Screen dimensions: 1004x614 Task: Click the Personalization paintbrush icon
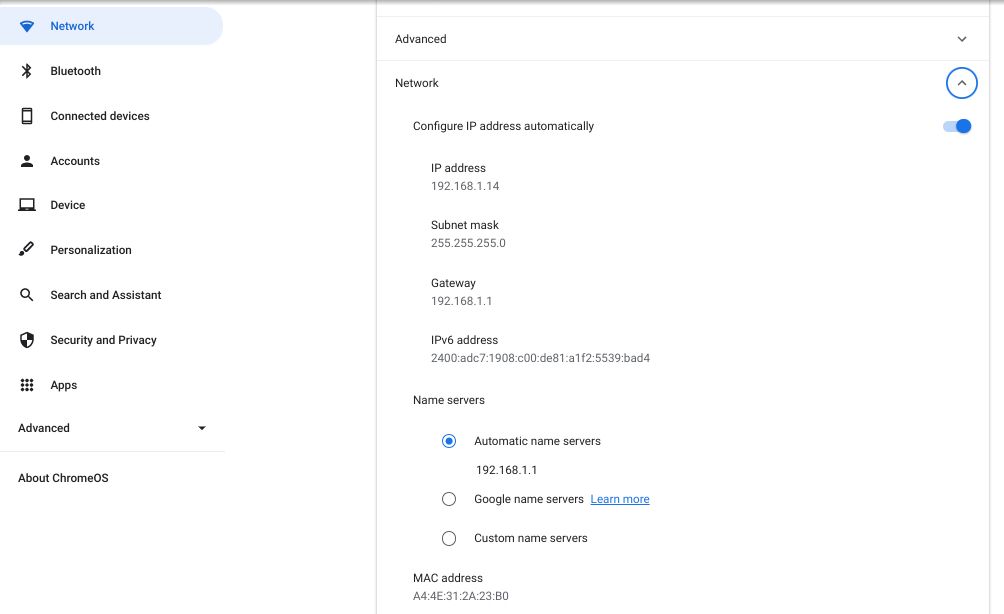(27, 250)
